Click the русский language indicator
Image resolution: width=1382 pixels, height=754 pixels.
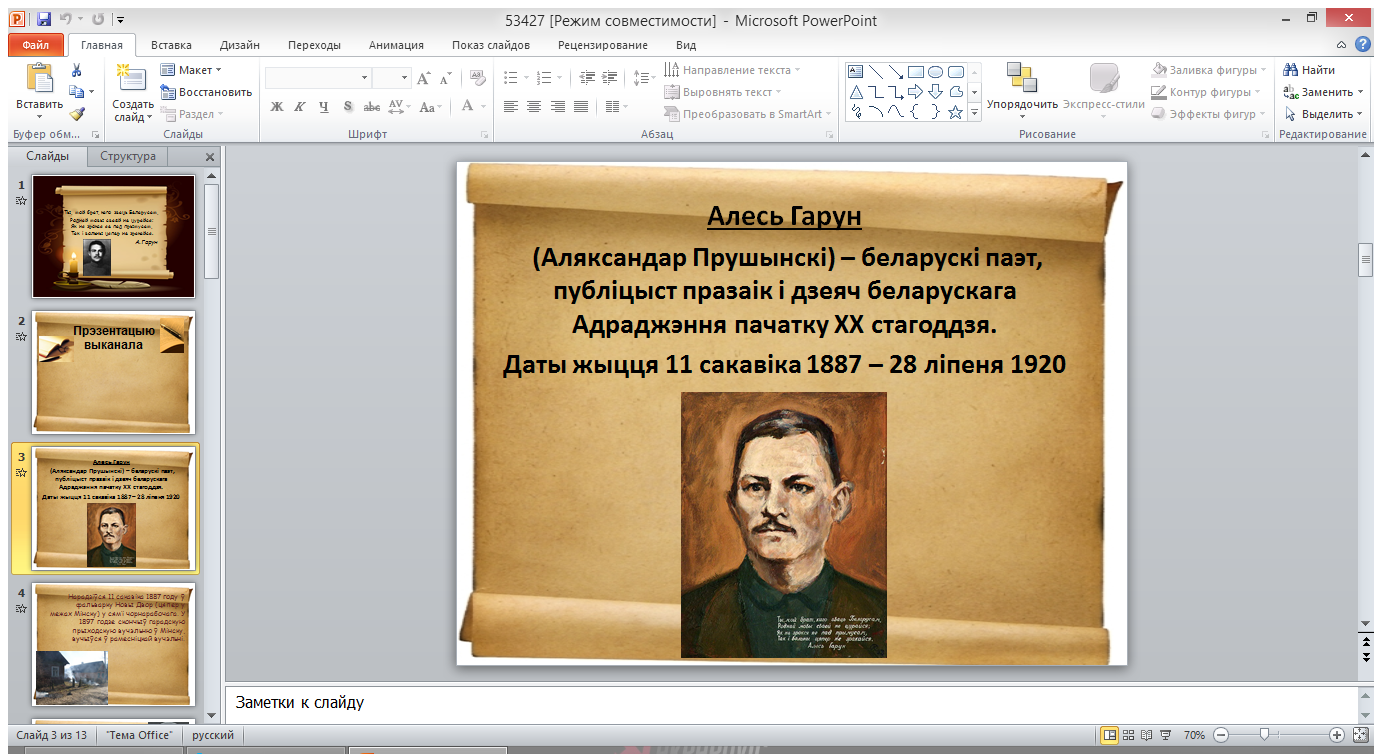(x=212, y=735)
